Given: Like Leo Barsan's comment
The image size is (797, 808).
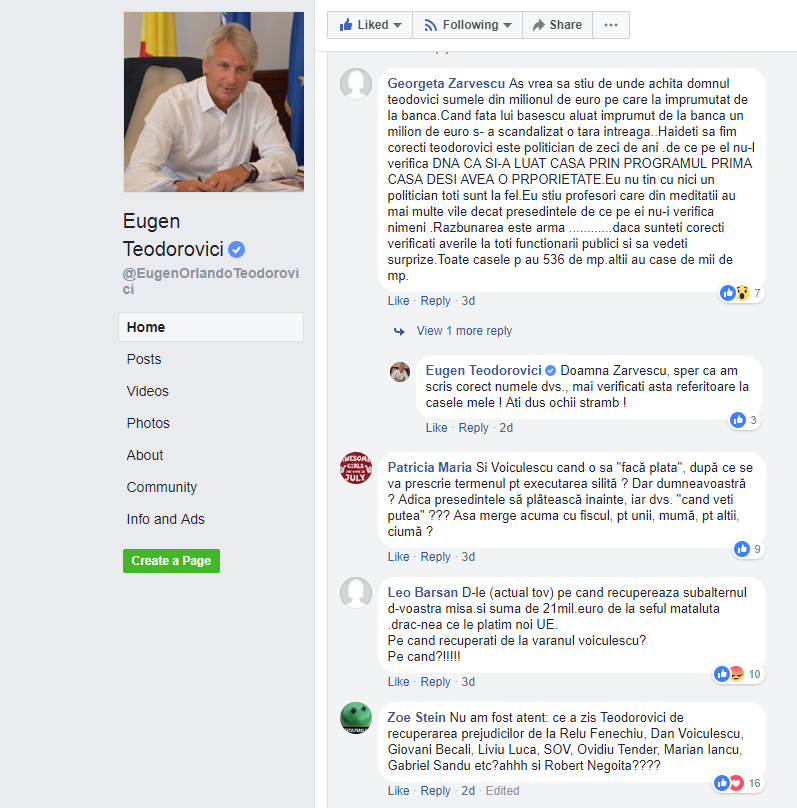Looking at the screenshot, I should pyautogui.click(x=398, y=682).
